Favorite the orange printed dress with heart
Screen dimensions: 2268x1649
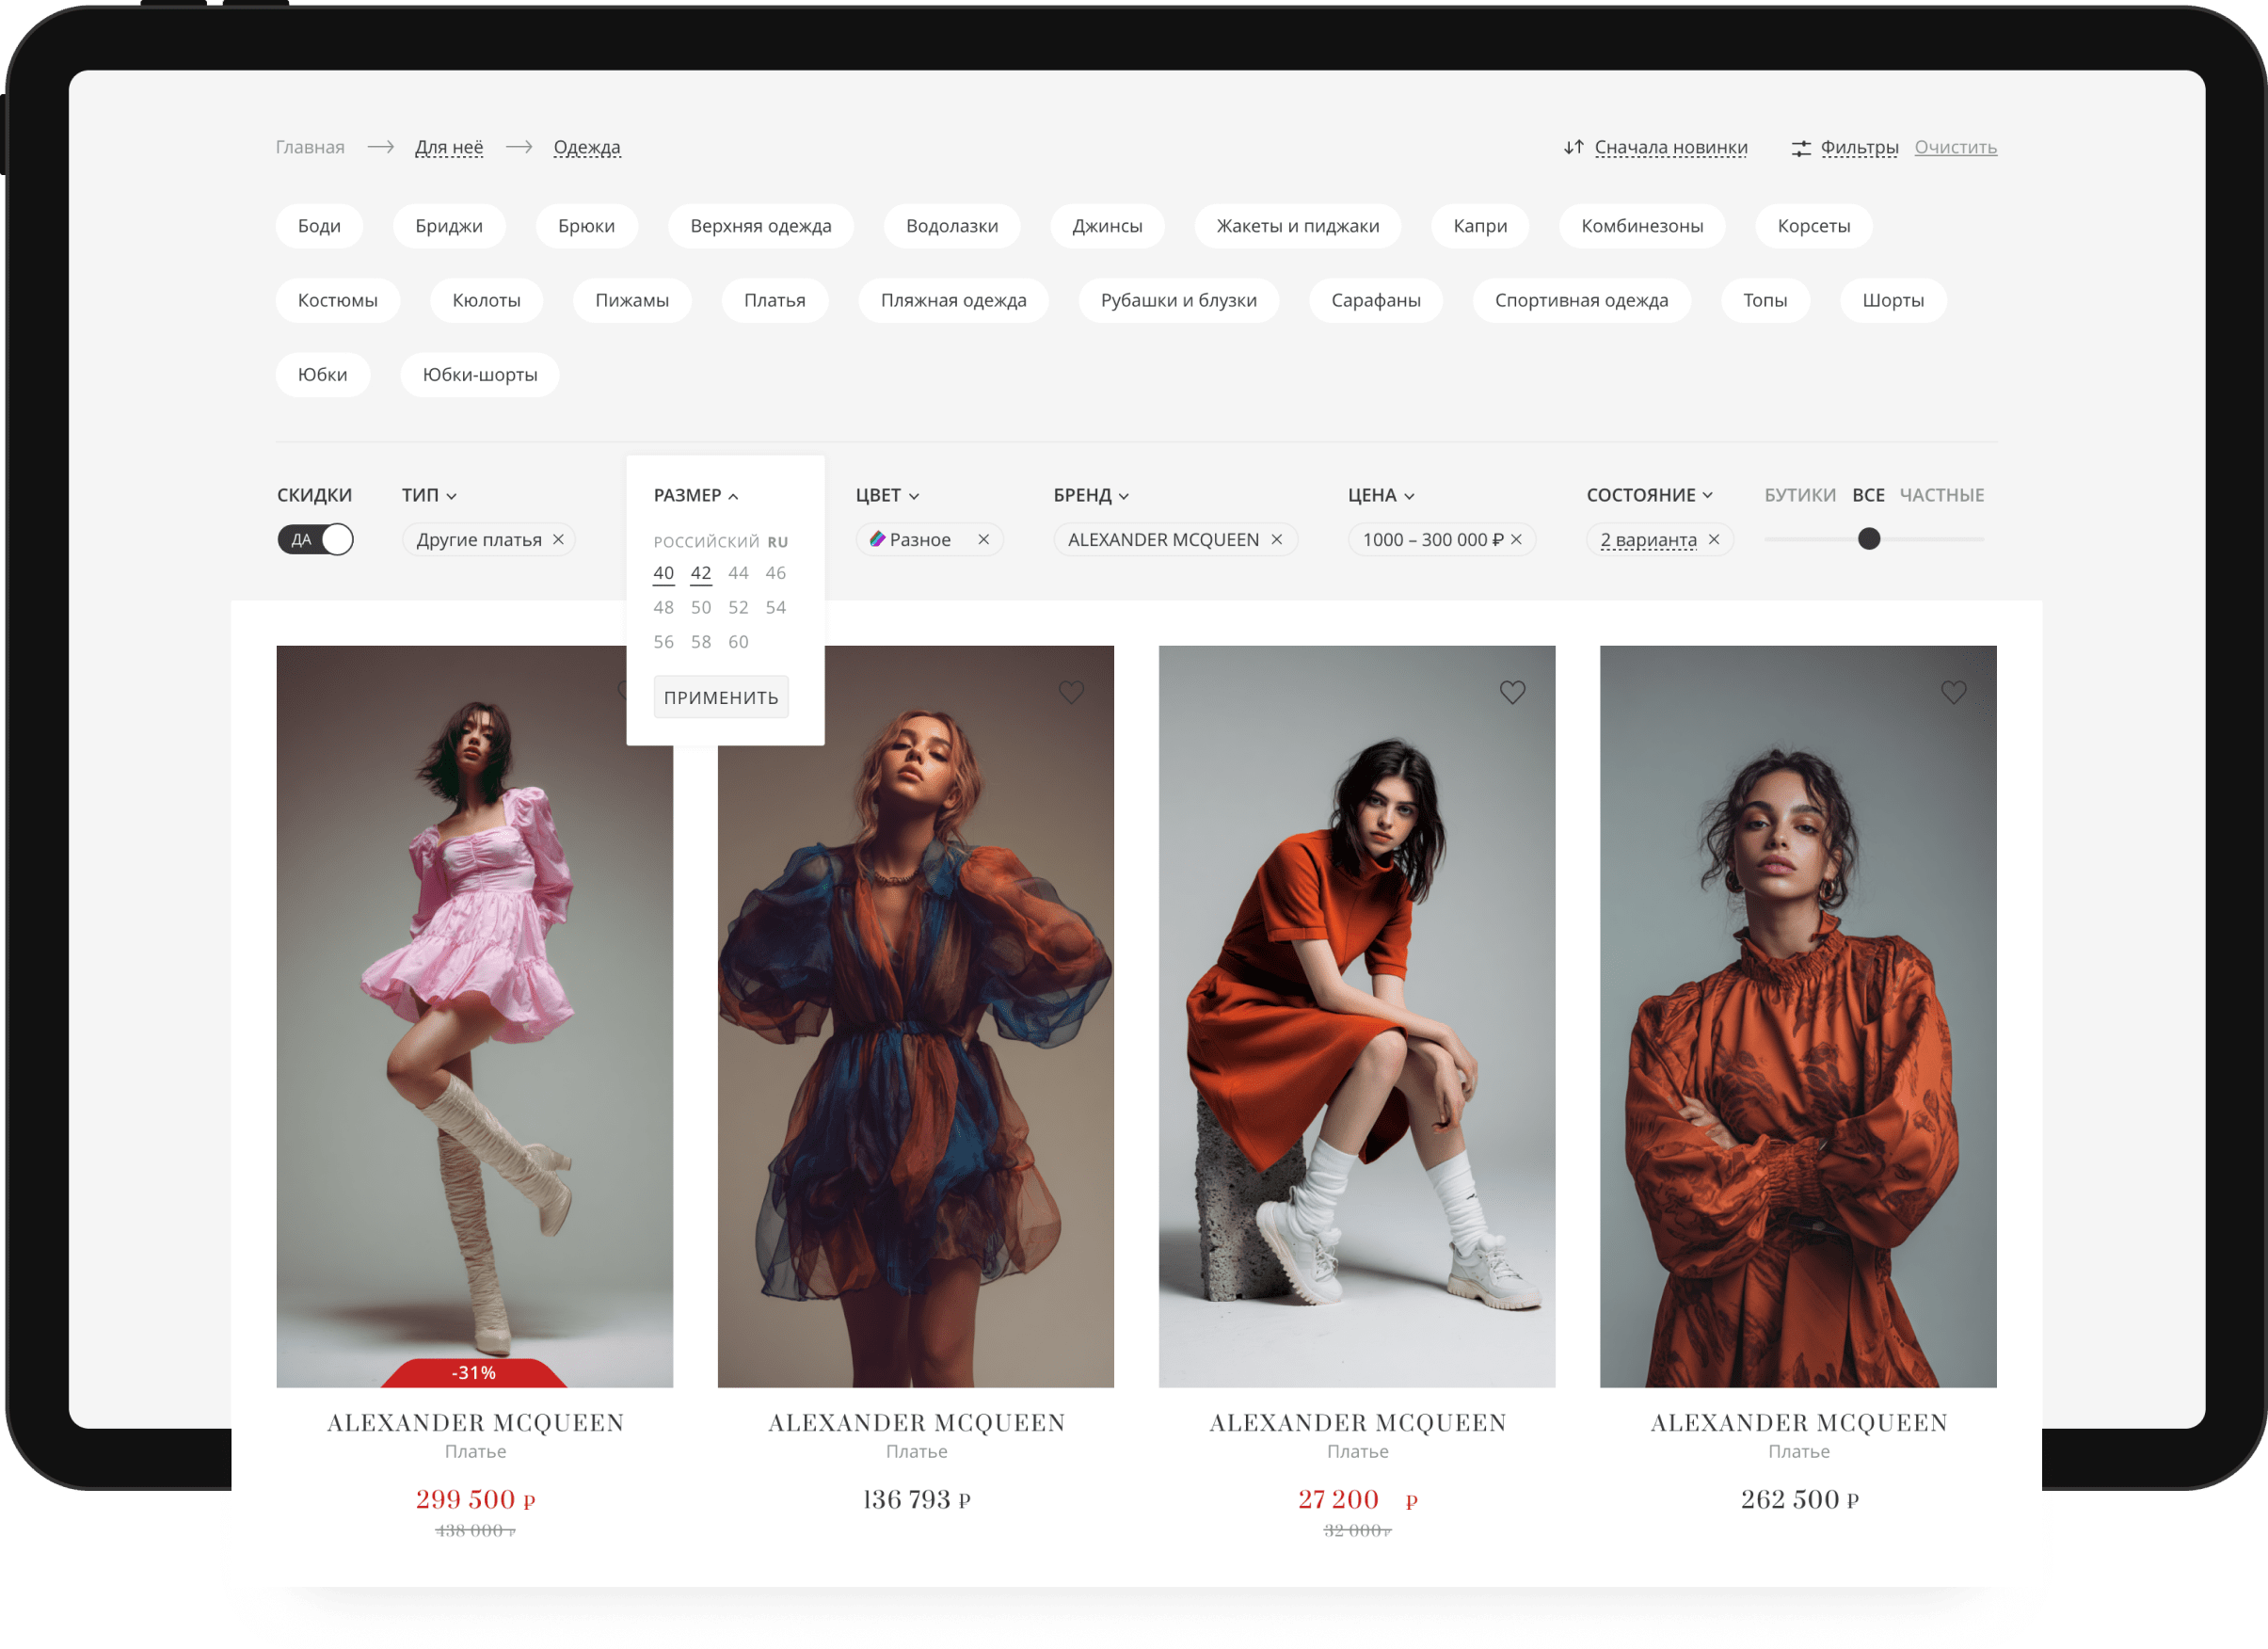tap(1953, 692)
